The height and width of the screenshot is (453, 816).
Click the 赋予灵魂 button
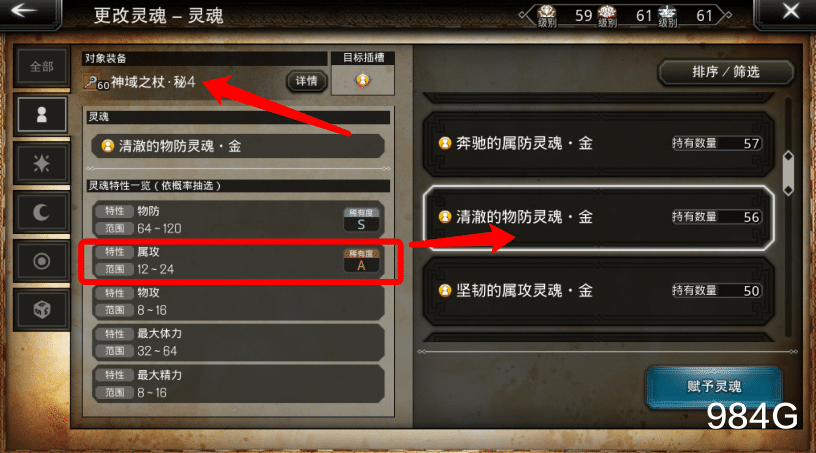coord(714,386)
